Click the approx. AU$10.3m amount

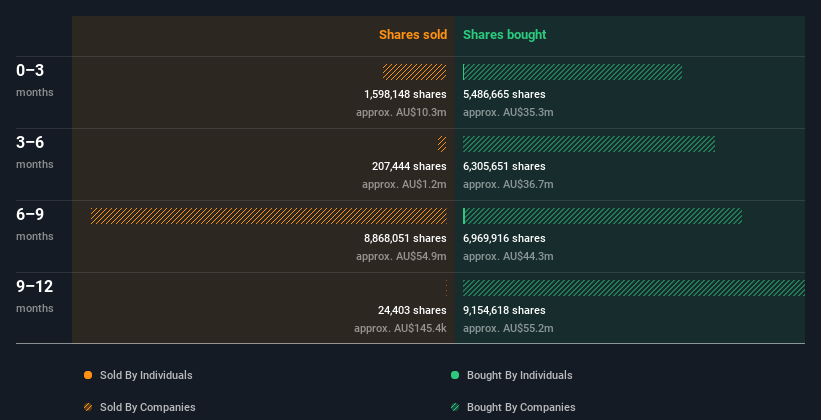[401, 112]
